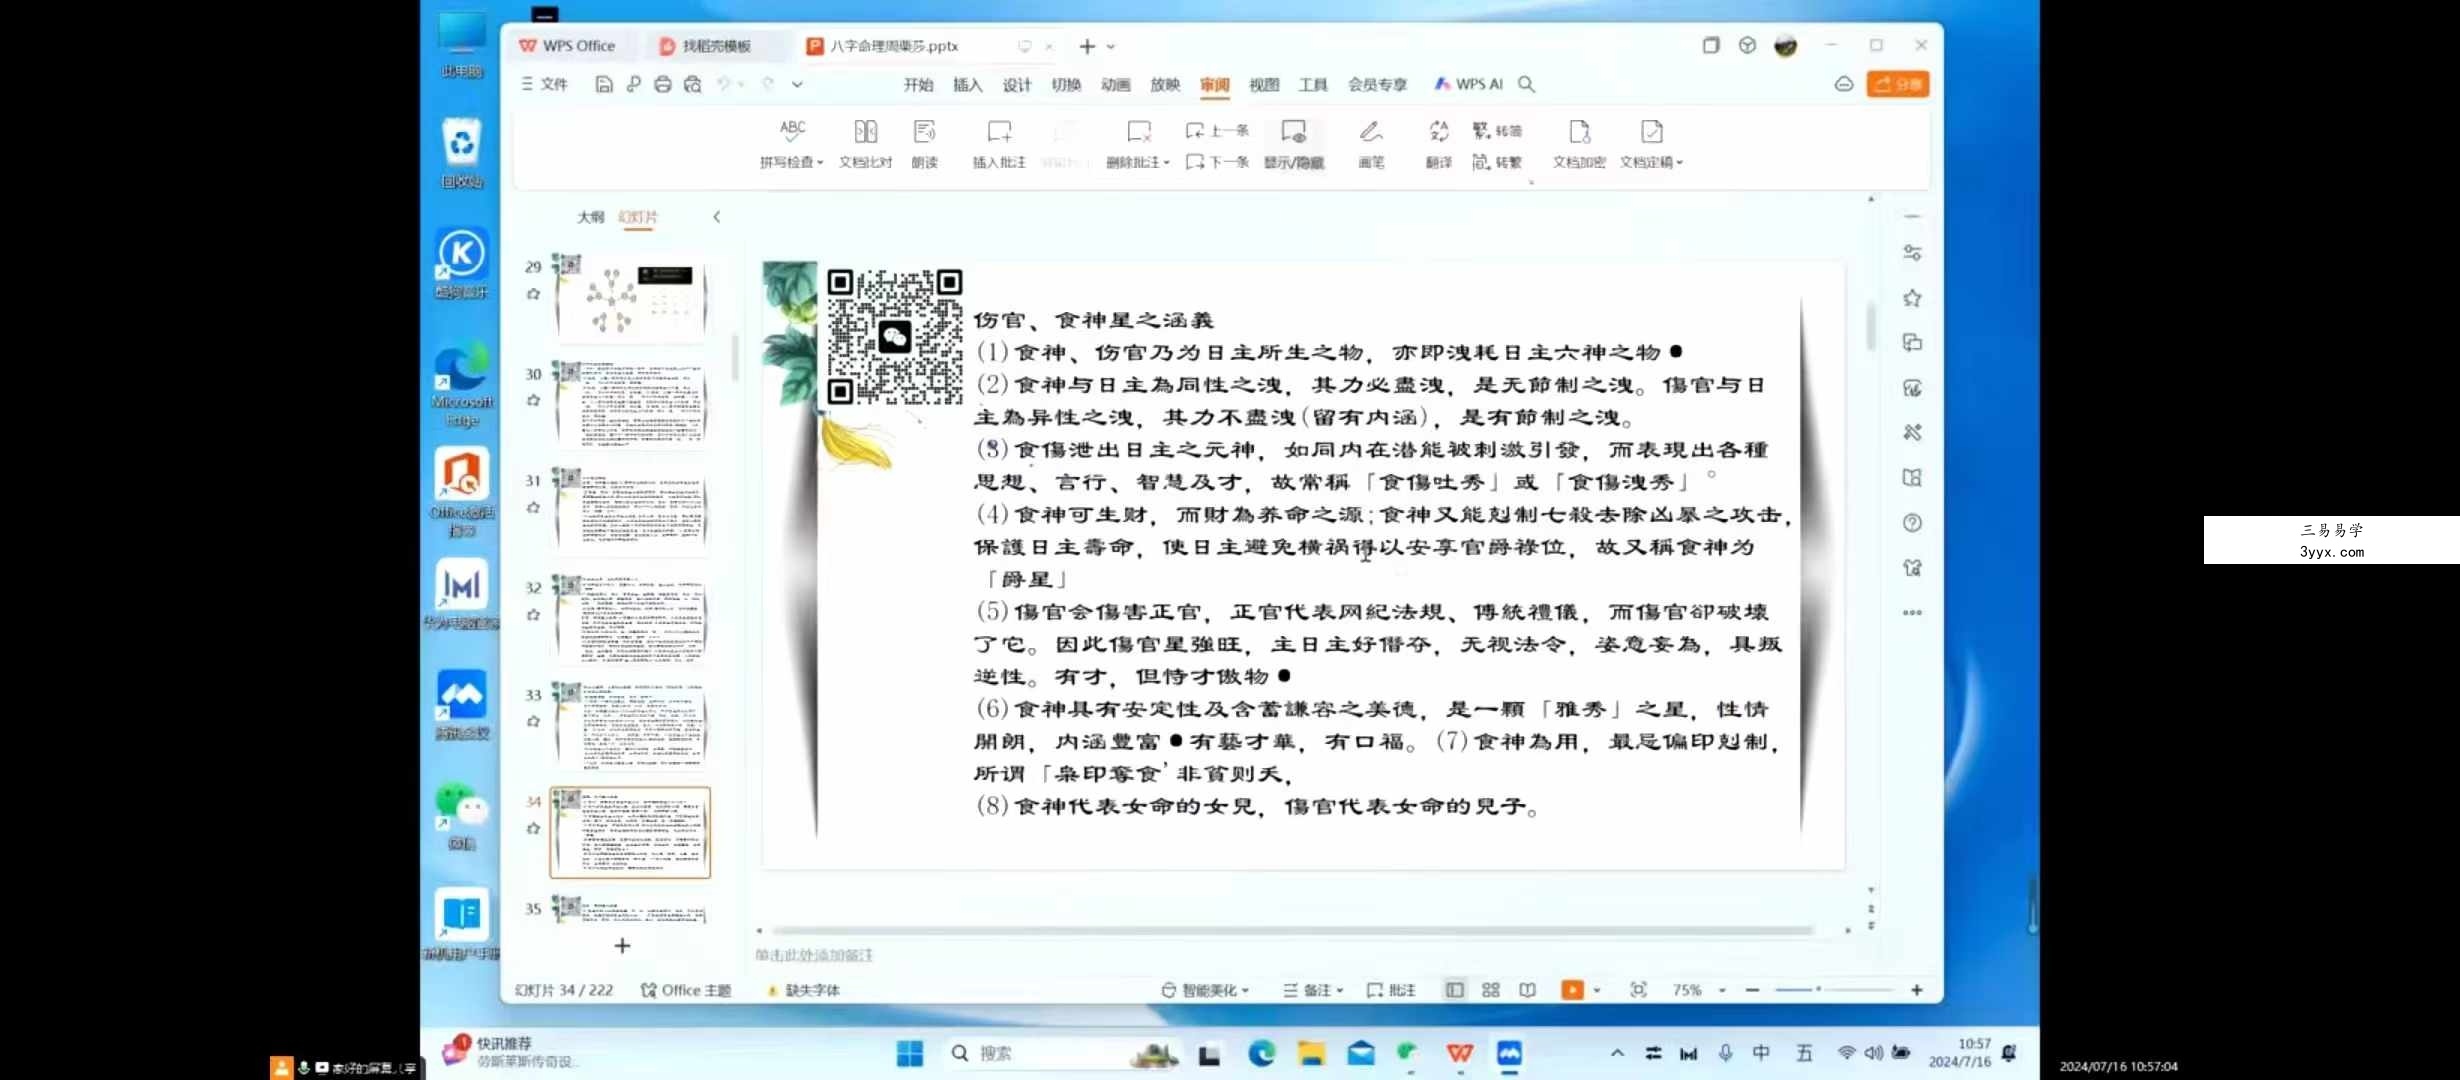Screen dimensions: 2460x1080
Task: Expand 文档定稿 dropdown arrow
Action: pos(1680,163)
